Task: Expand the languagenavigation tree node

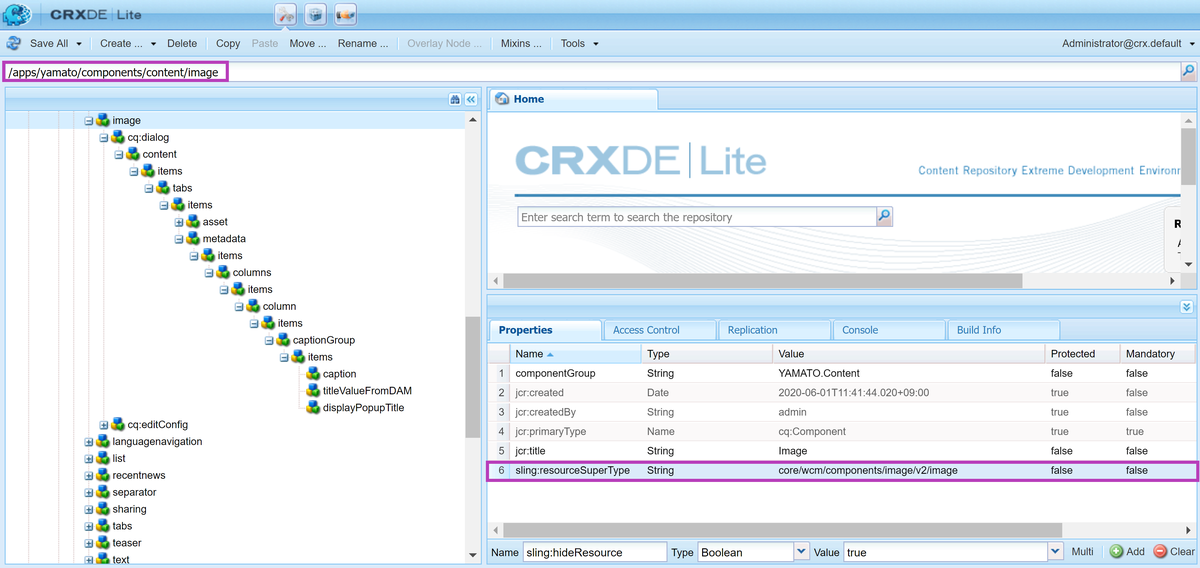Action: click(x=89, y=441)
